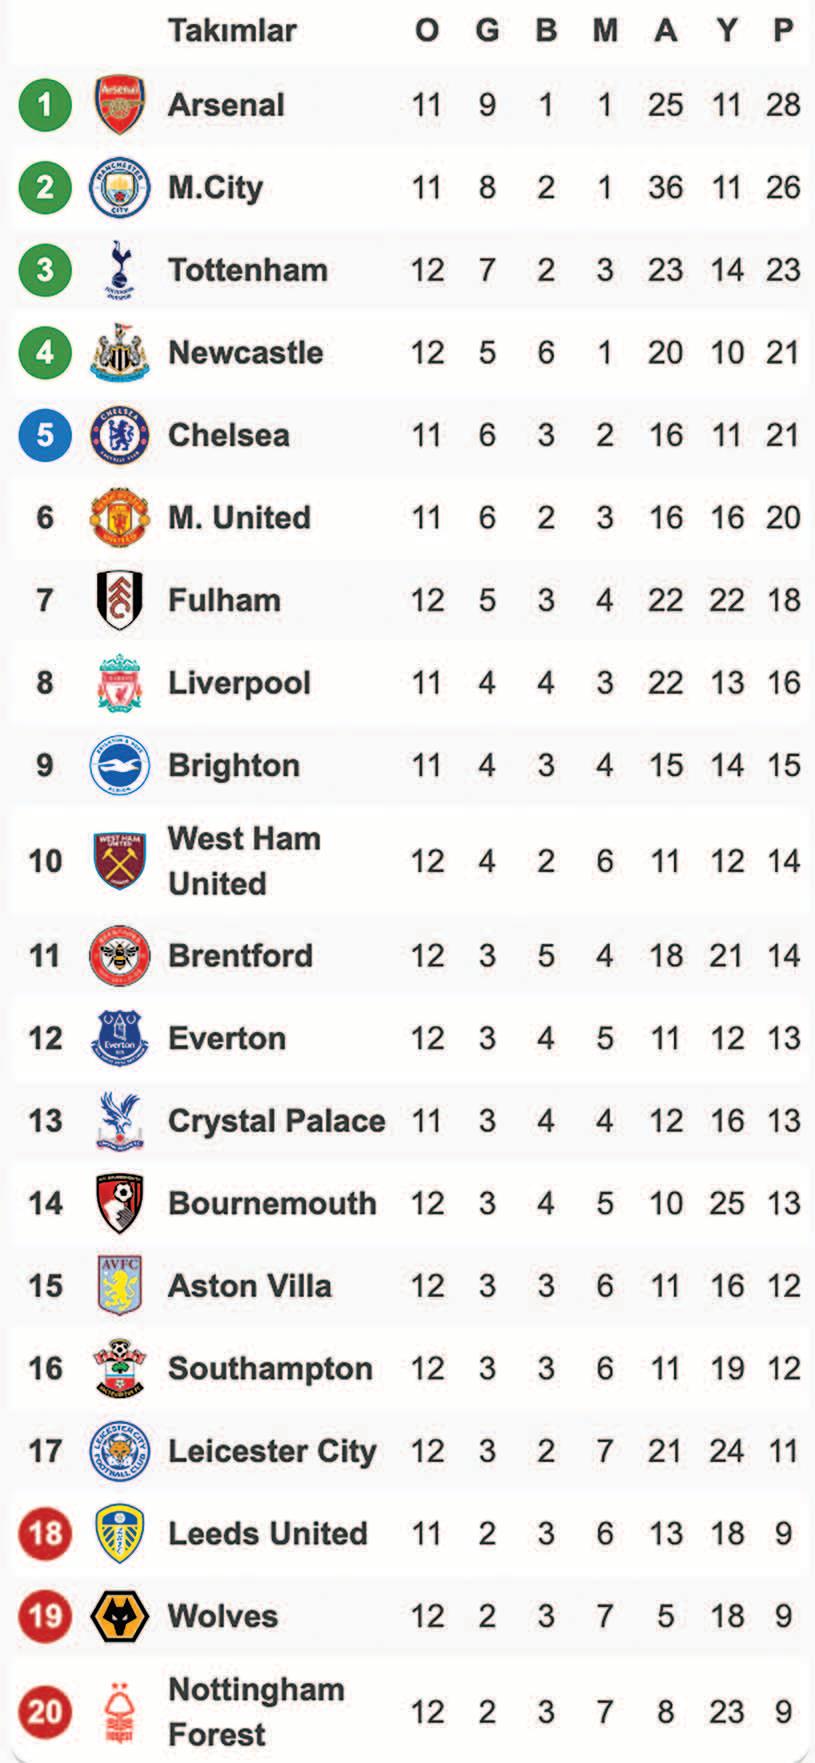Viewport: 815px width, 1763px height.
Task: Click the Wolves wolf-head logo
Action: (x=120, y=1616)
